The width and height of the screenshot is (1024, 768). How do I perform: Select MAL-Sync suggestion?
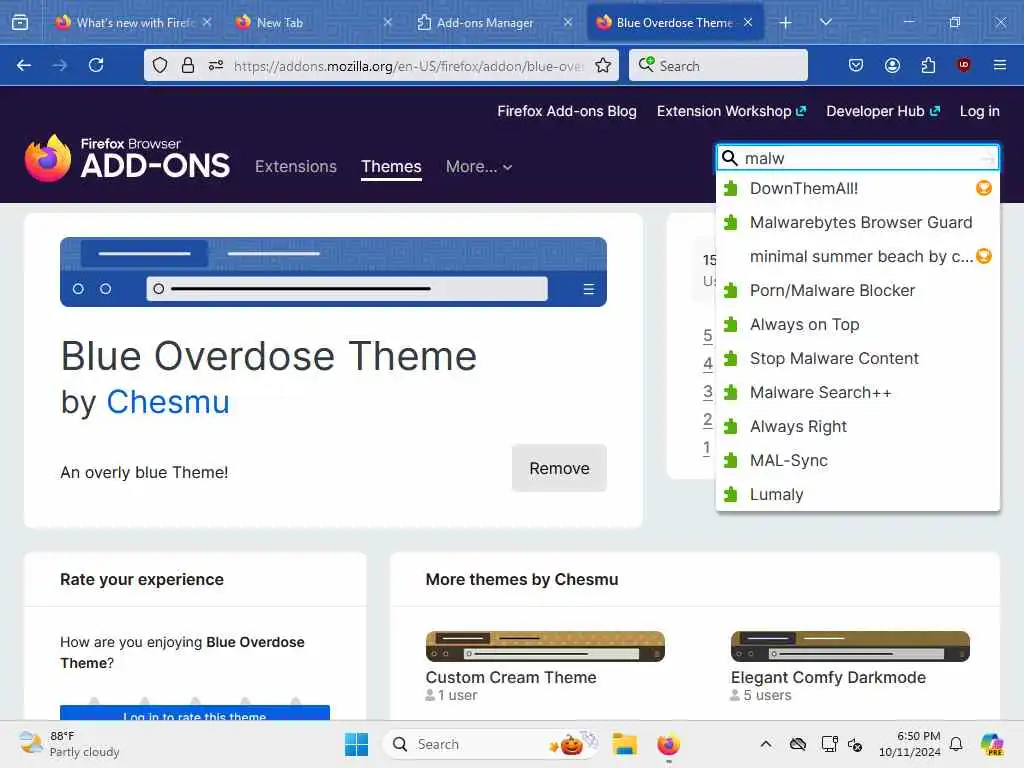857,460
